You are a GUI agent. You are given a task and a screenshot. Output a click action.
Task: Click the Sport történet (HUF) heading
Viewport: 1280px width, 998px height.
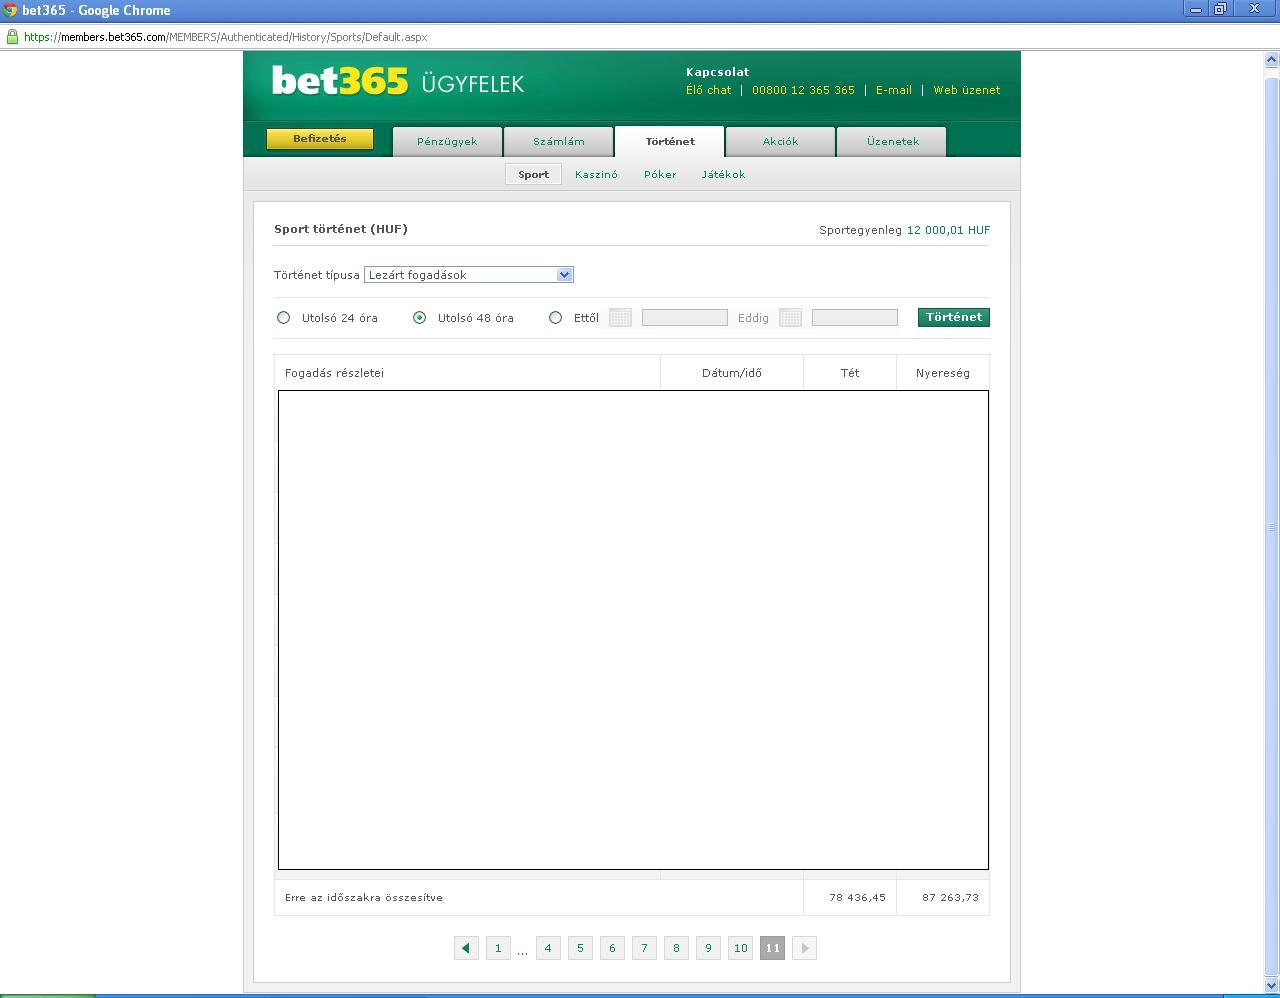point(341,229)
